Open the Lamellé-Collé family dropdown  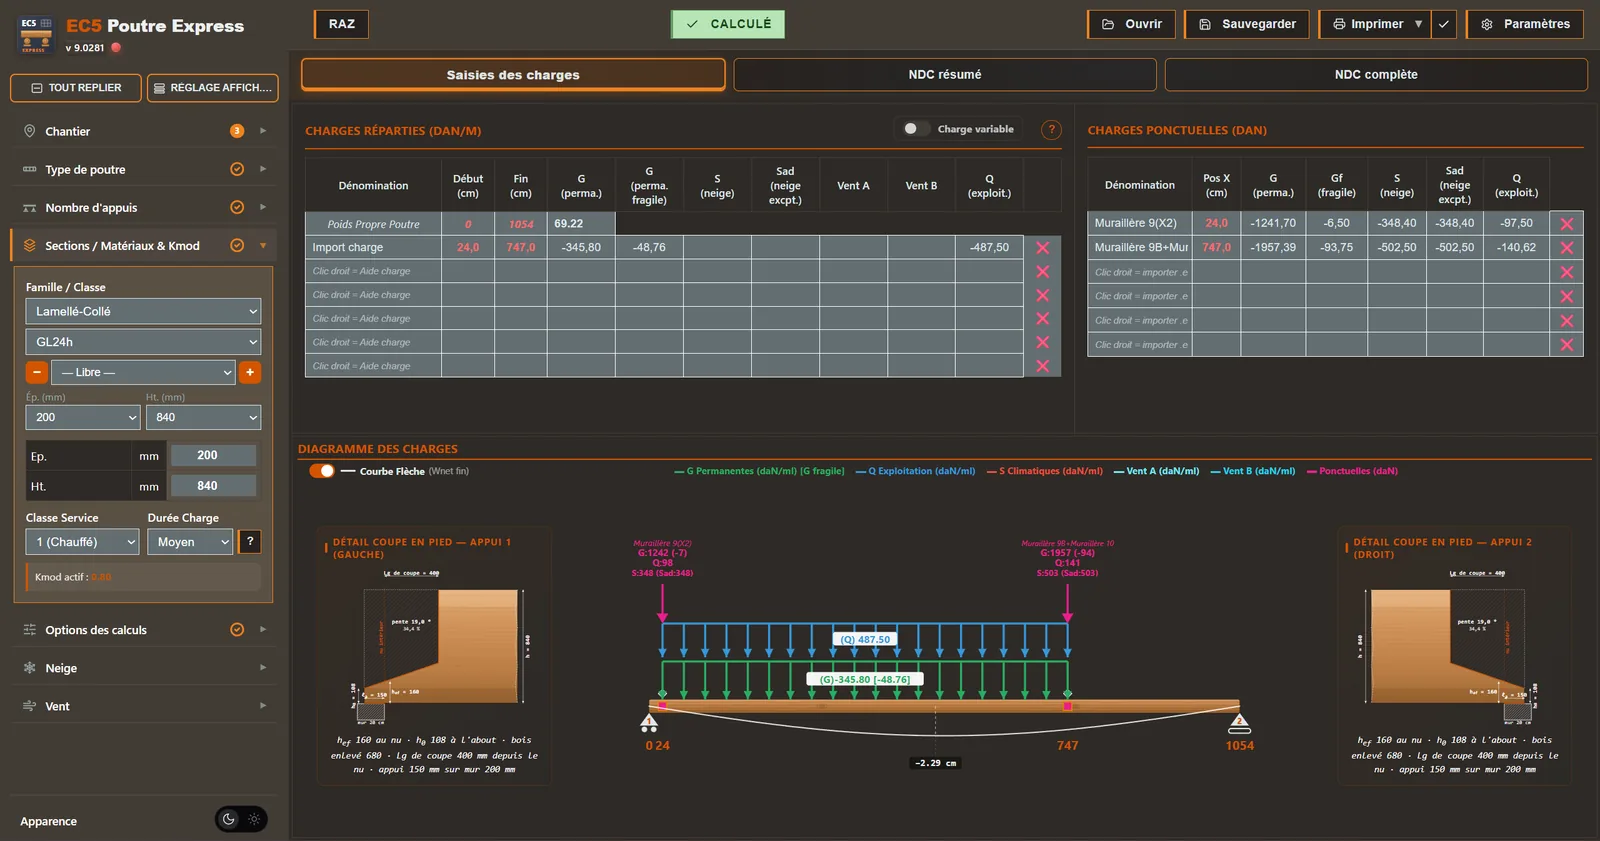point(143,311)
